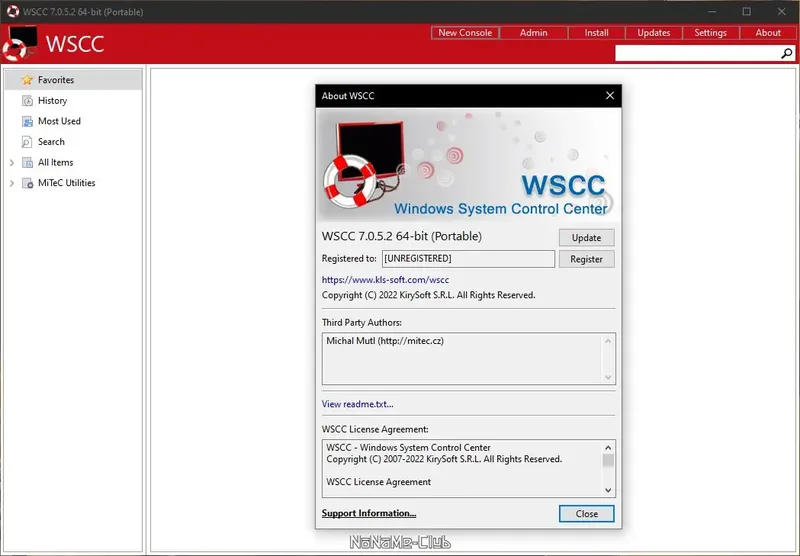Viewport: 800px width, 556px height.
Task: Select the Search magnifier icon in sidebar
Action: pyautogui.click(x=27, y=142)
